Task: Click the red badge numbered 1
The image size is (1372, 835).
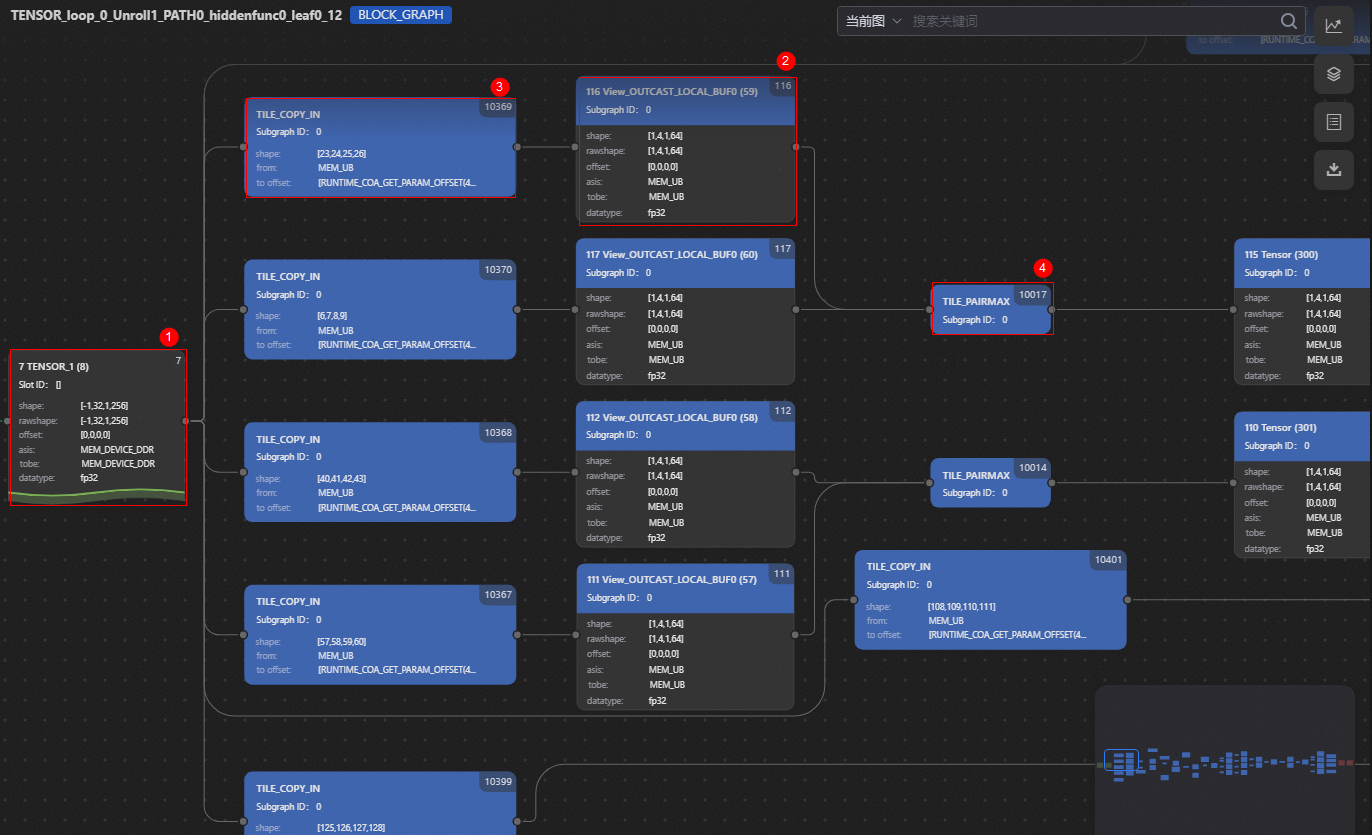Action: [x=169, y=337]
